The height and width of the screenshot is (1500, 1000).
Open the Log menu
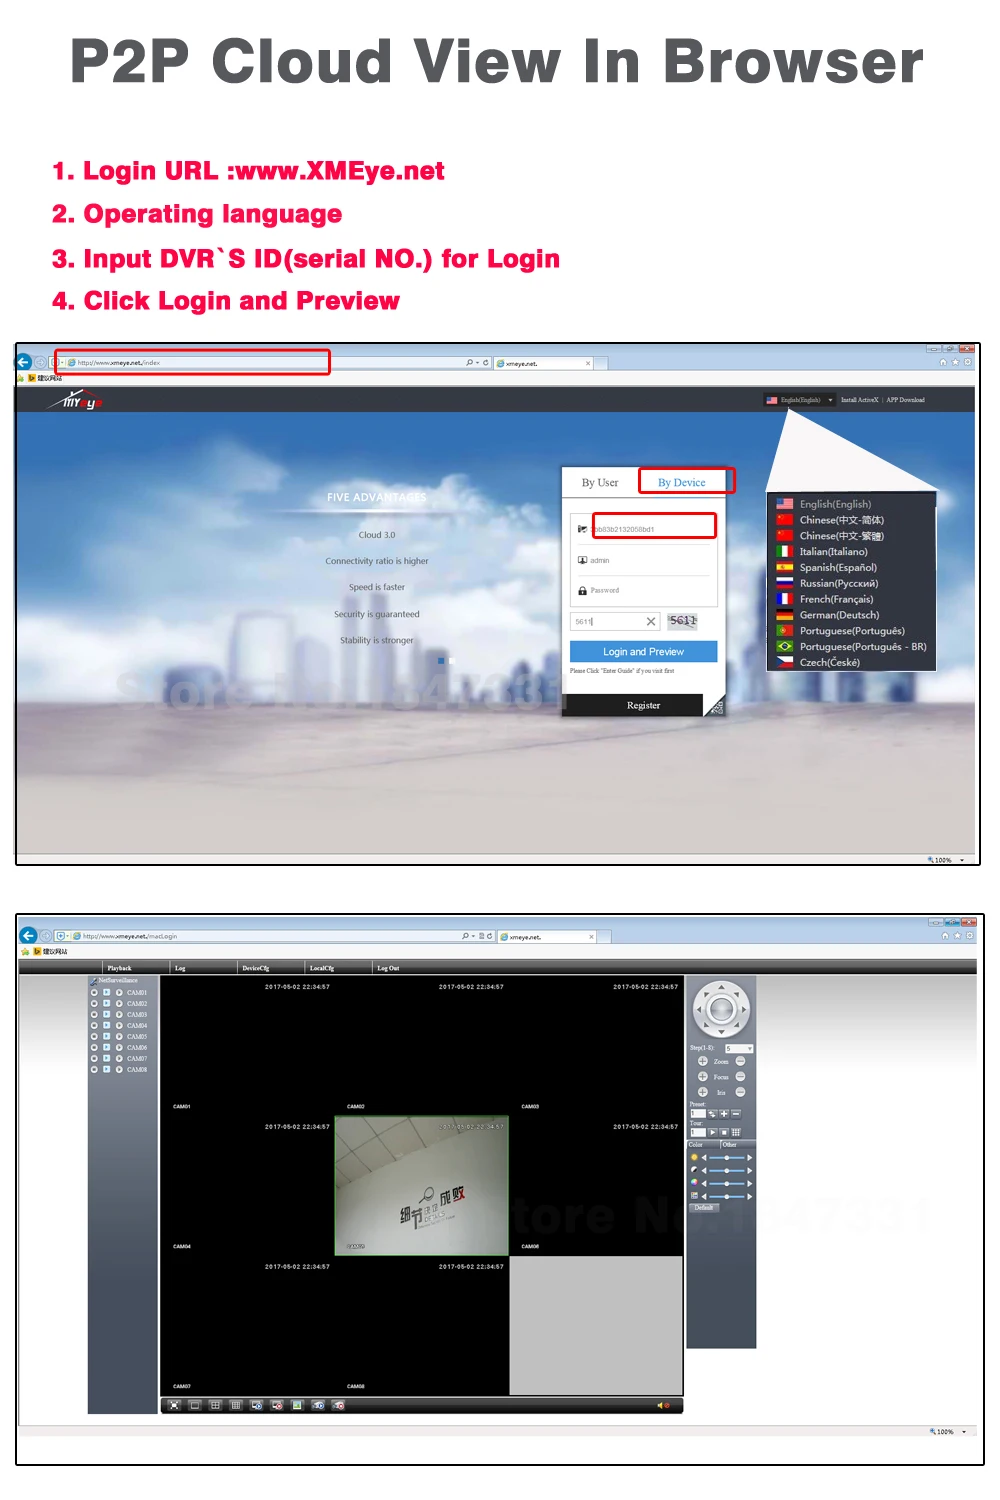pos(180,968)
